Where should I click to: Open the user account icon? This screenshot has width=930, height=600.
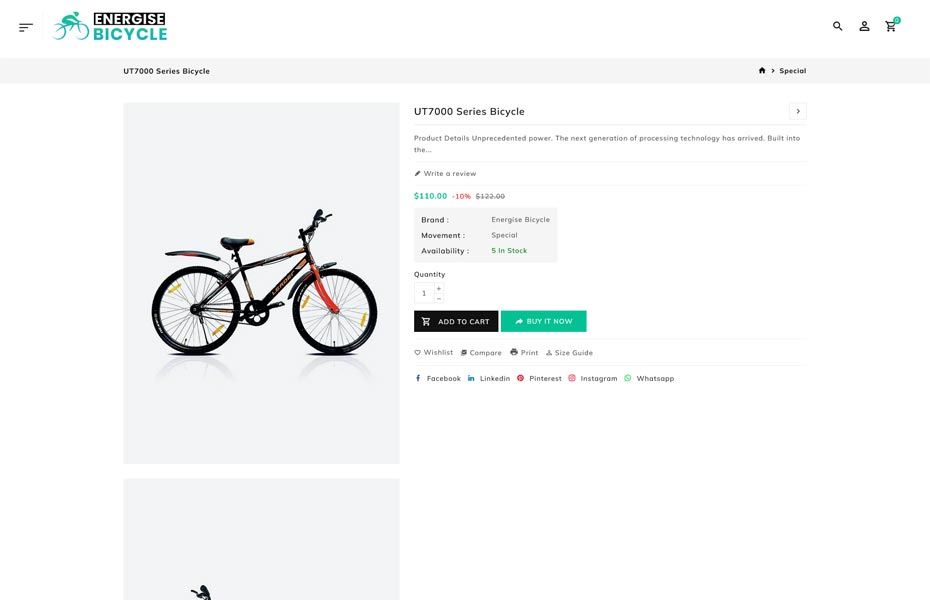pos(864,27)
